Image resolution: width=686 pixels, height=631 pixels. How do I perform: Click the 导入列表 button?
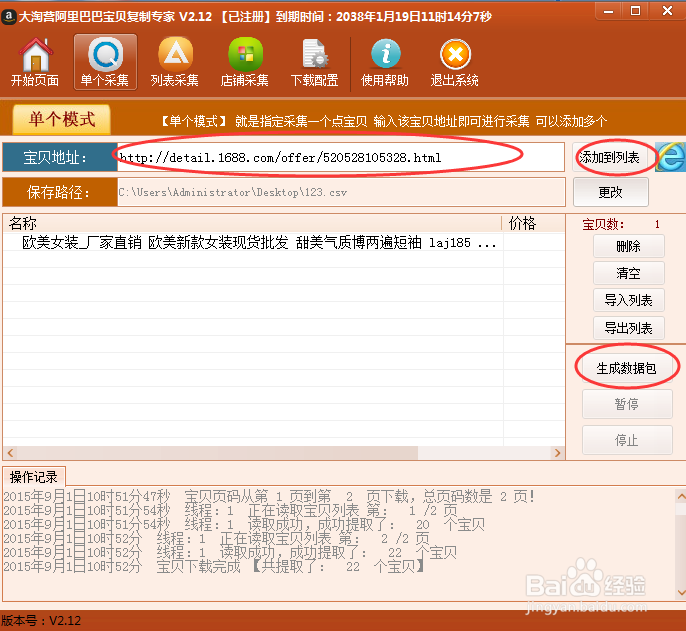pos(629,300)
